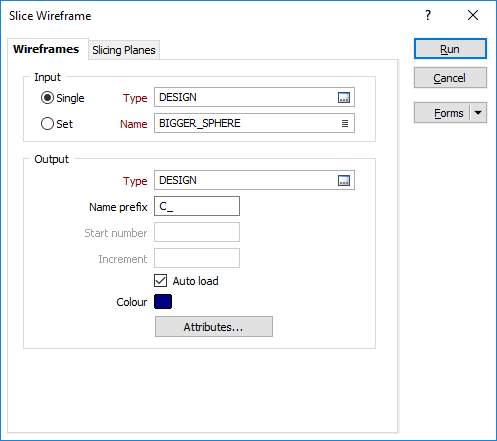Viewport: 497px width, 441px height.
Task: Open the dark blue Colour swatch
Action: [x=163, y=301]
